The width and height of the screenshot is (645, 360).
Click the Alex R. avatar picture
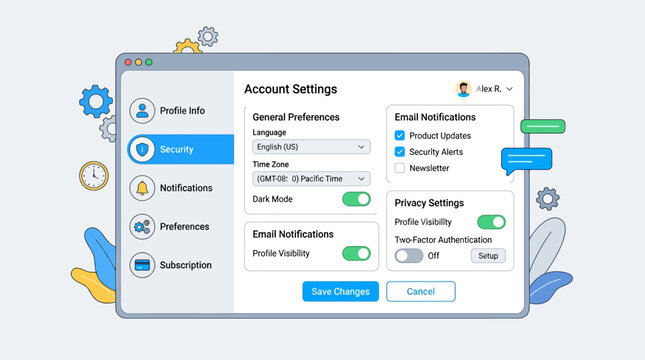click(x=464, y=89)
